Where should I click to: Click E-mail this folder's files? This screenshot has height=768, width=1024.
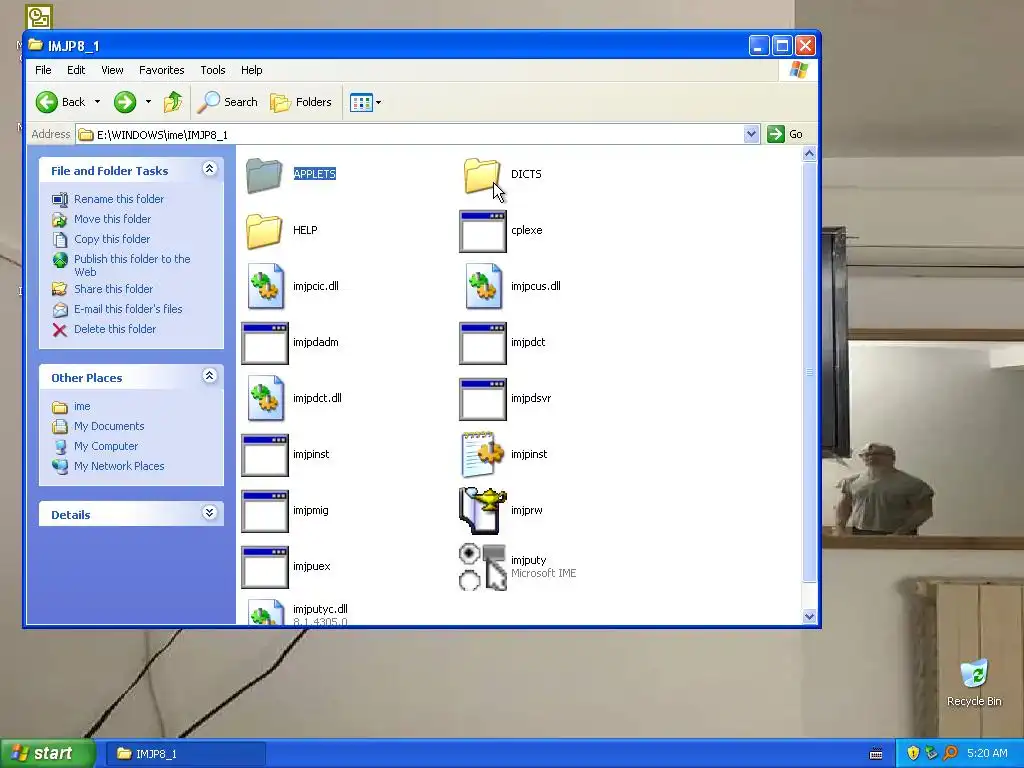tap(117, 309)
